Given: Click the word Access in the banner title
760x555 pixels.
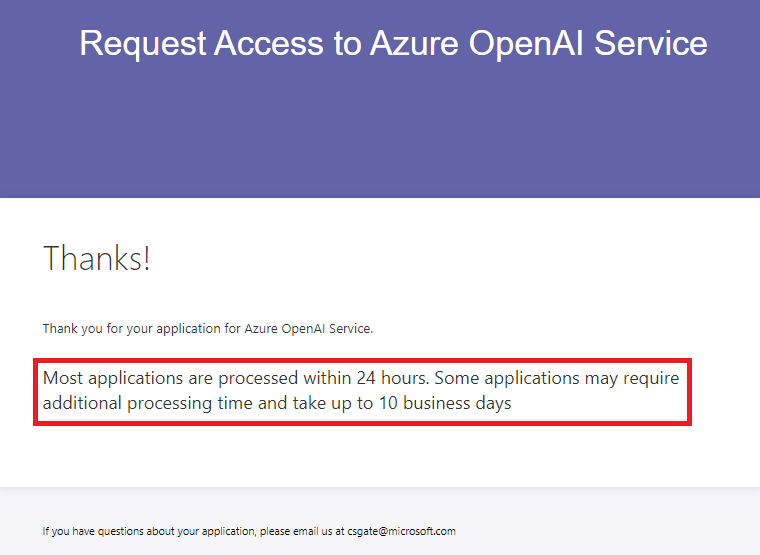Looking at the screenshot, I should (x=269, y=44).
